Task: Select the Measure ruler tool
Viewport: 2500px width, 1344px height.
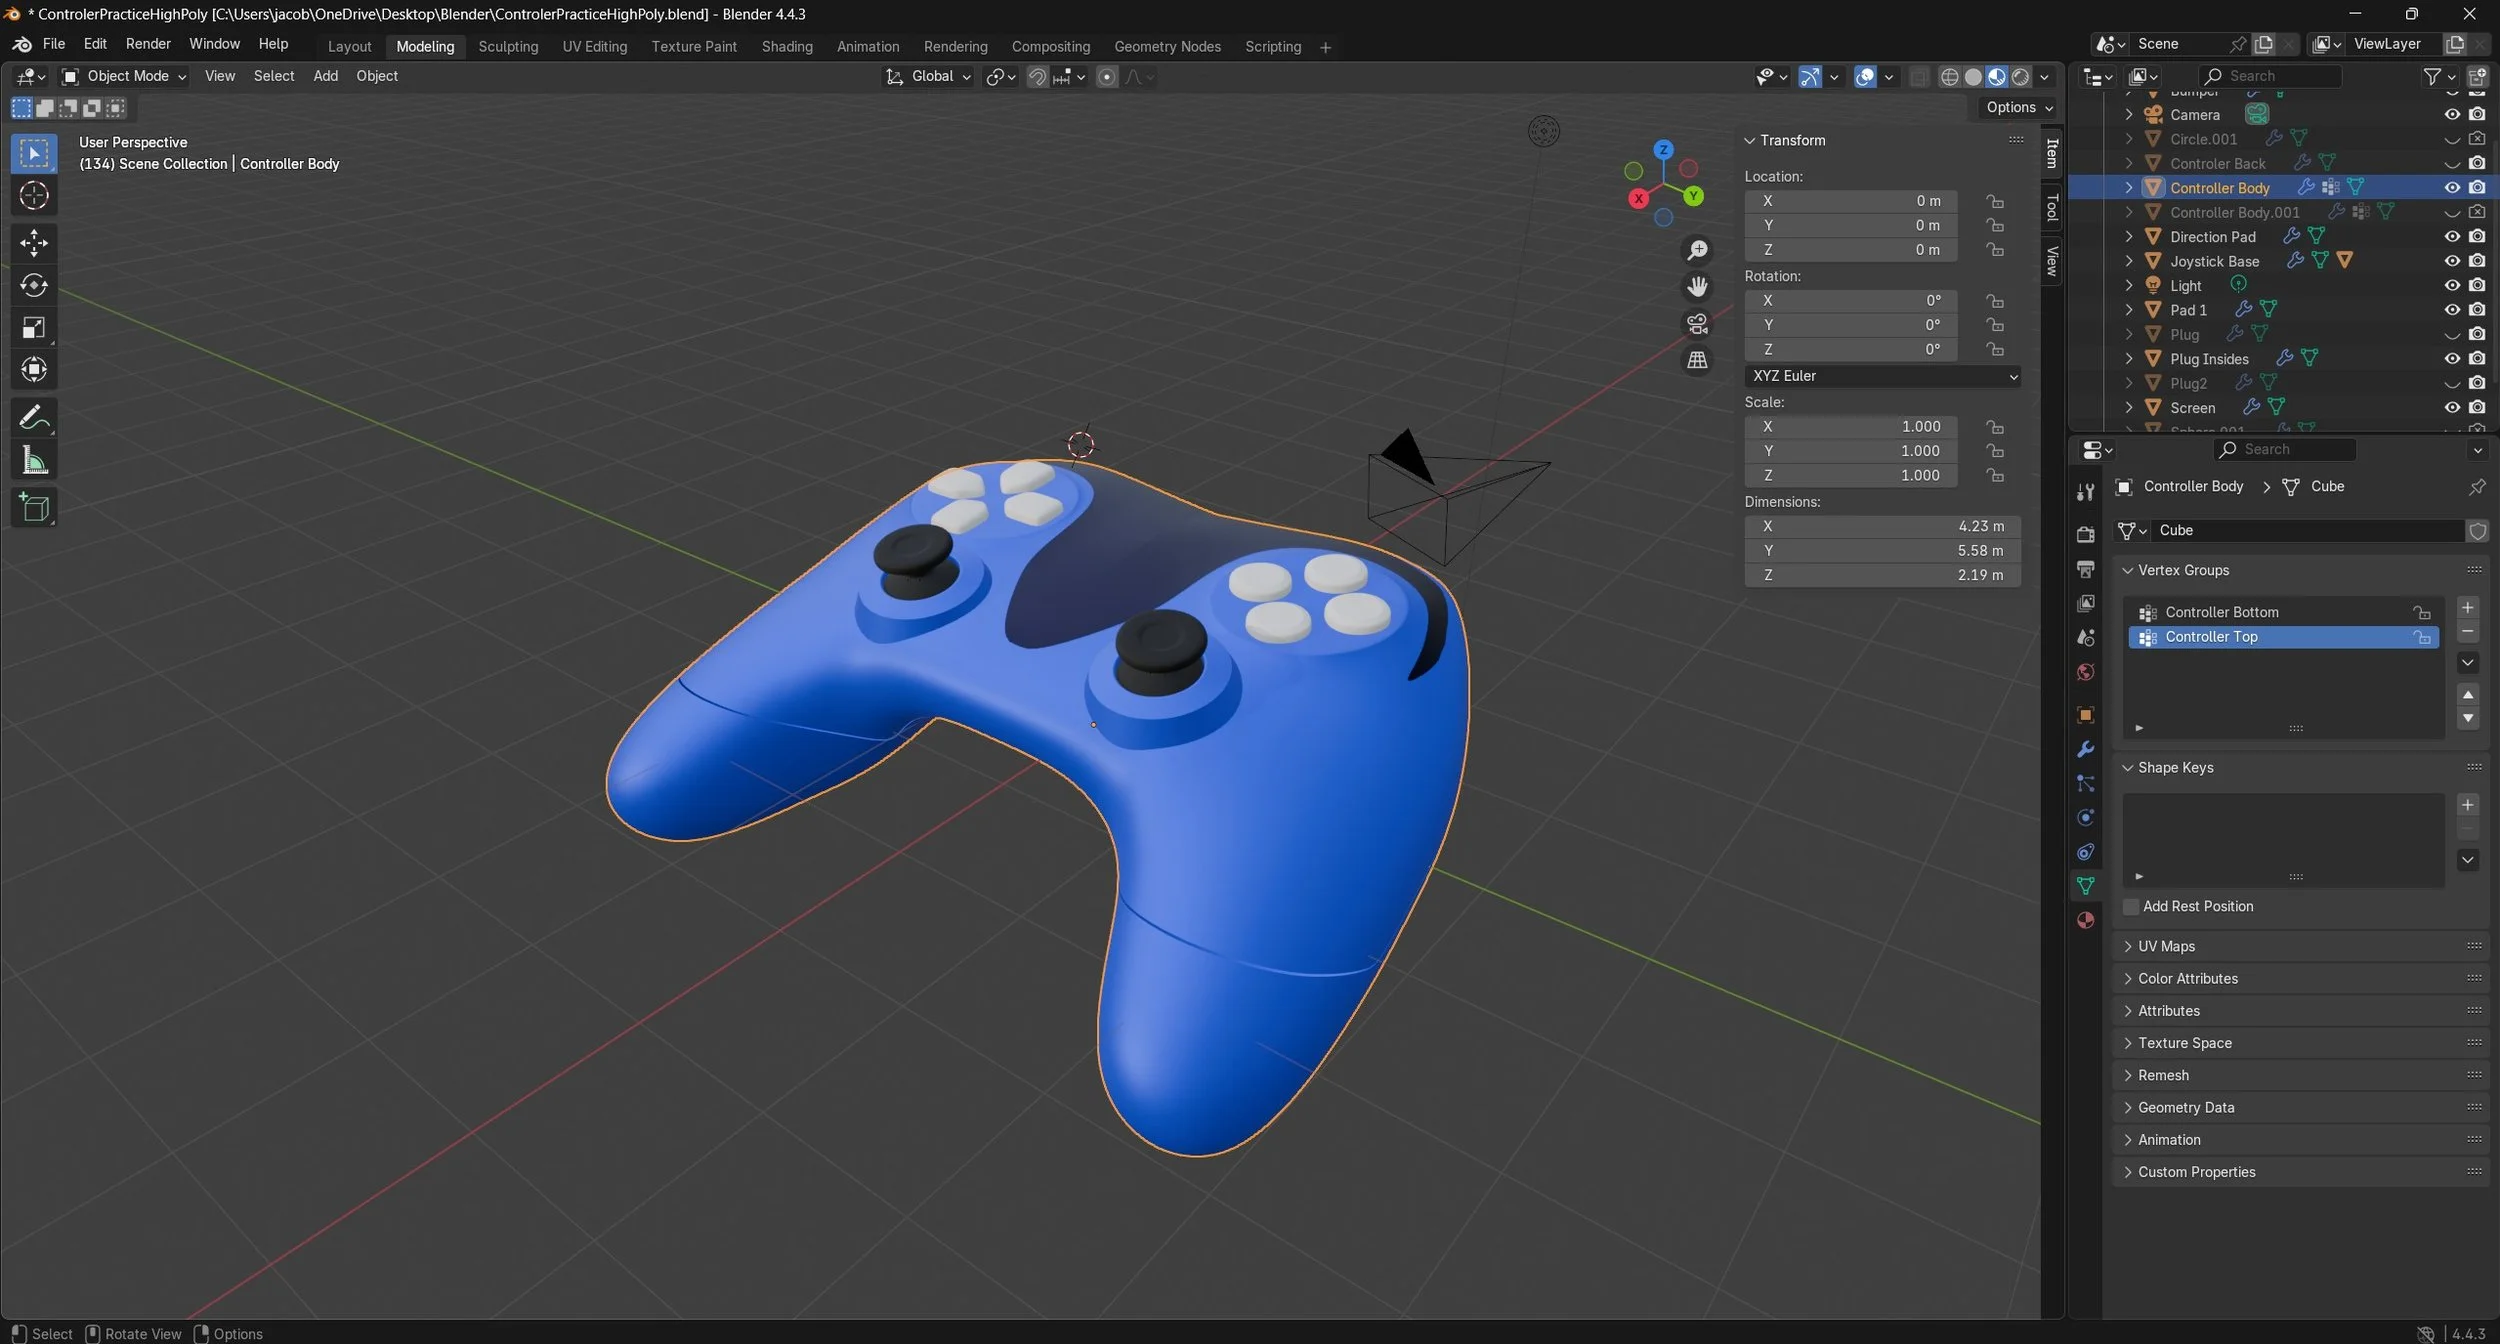Action: tap(34, 461)
